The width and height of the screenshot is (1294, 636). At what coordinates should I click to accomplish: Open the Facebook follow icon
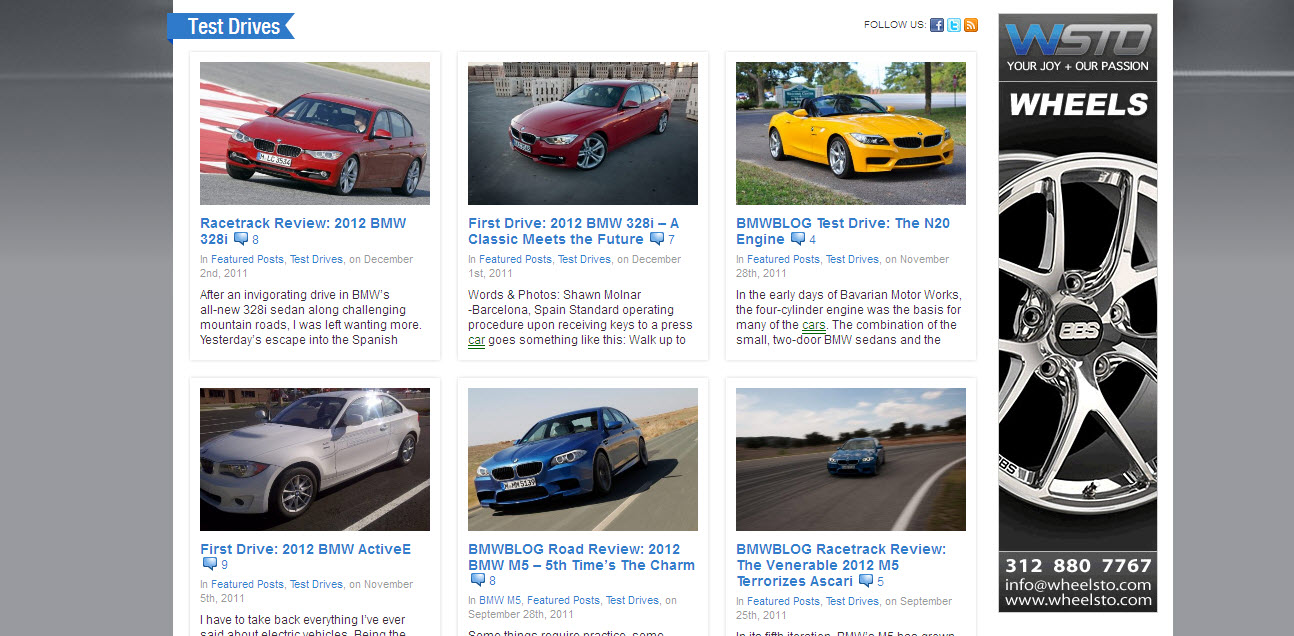tap(937, 25)
